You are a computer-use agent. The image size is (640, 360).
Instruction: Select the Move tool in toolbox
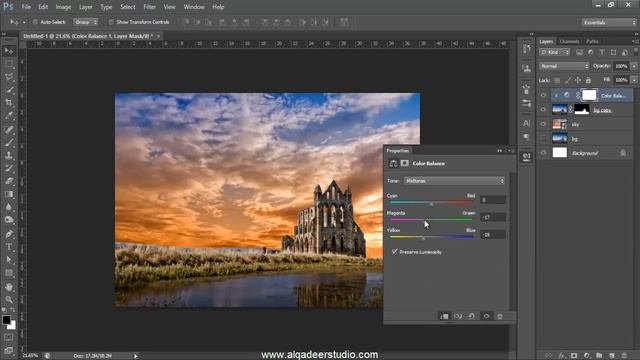9,51
